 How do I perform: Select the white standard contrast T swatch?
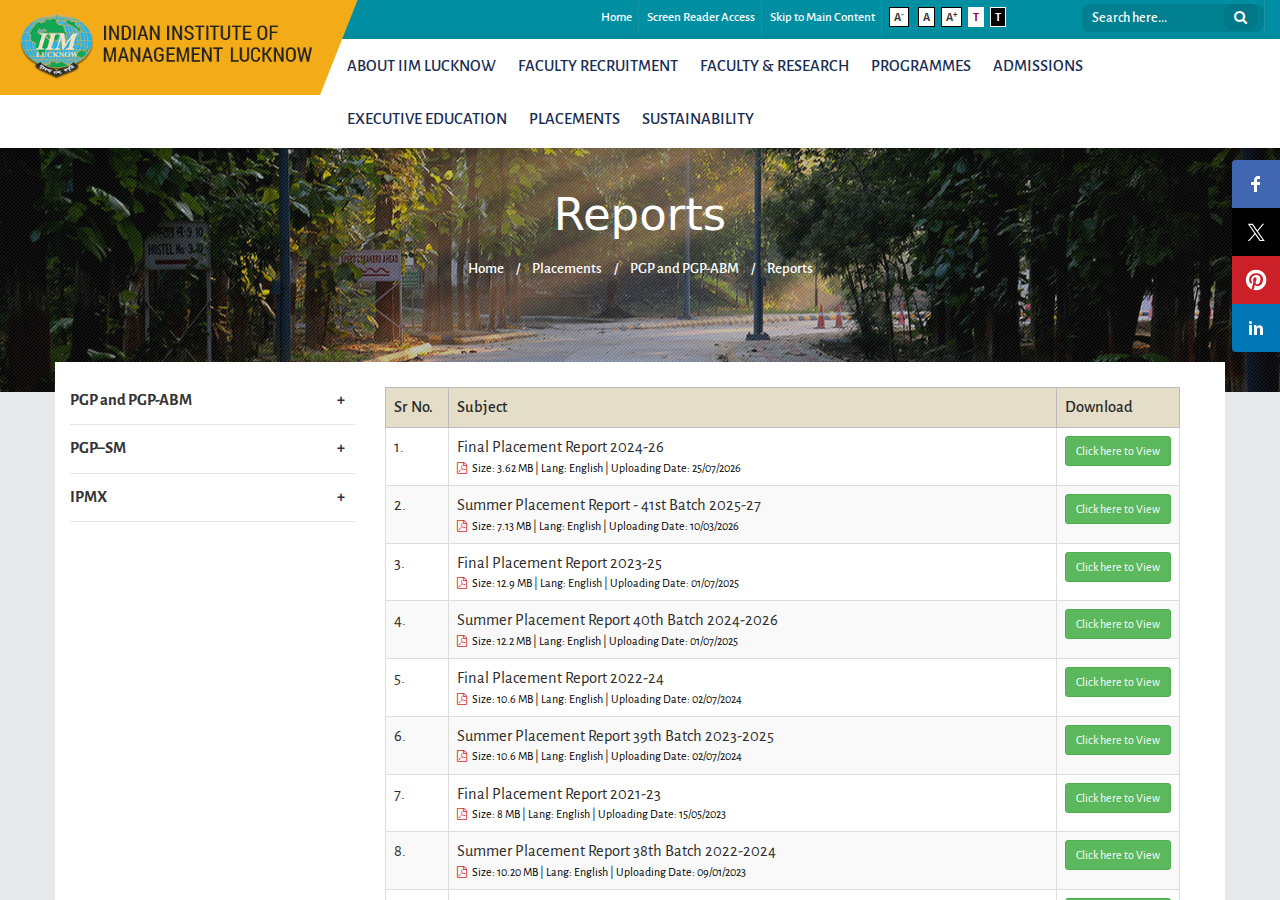[976, 17]
